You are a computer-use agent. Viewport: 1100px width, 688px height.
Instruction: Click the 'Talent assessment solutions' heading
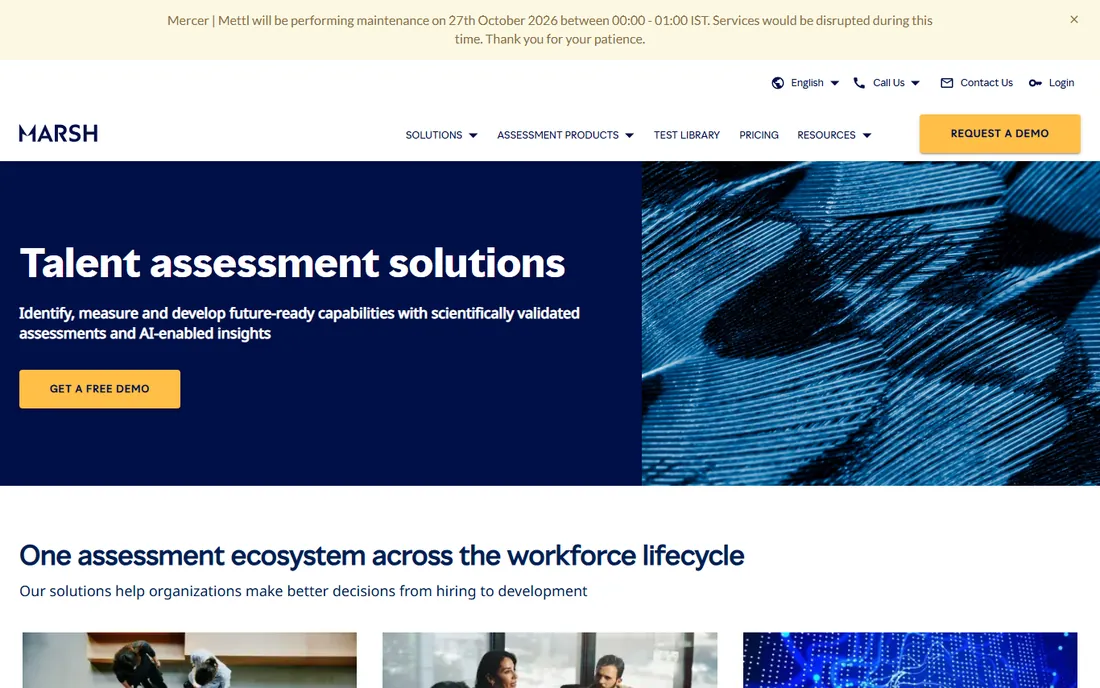292,263
